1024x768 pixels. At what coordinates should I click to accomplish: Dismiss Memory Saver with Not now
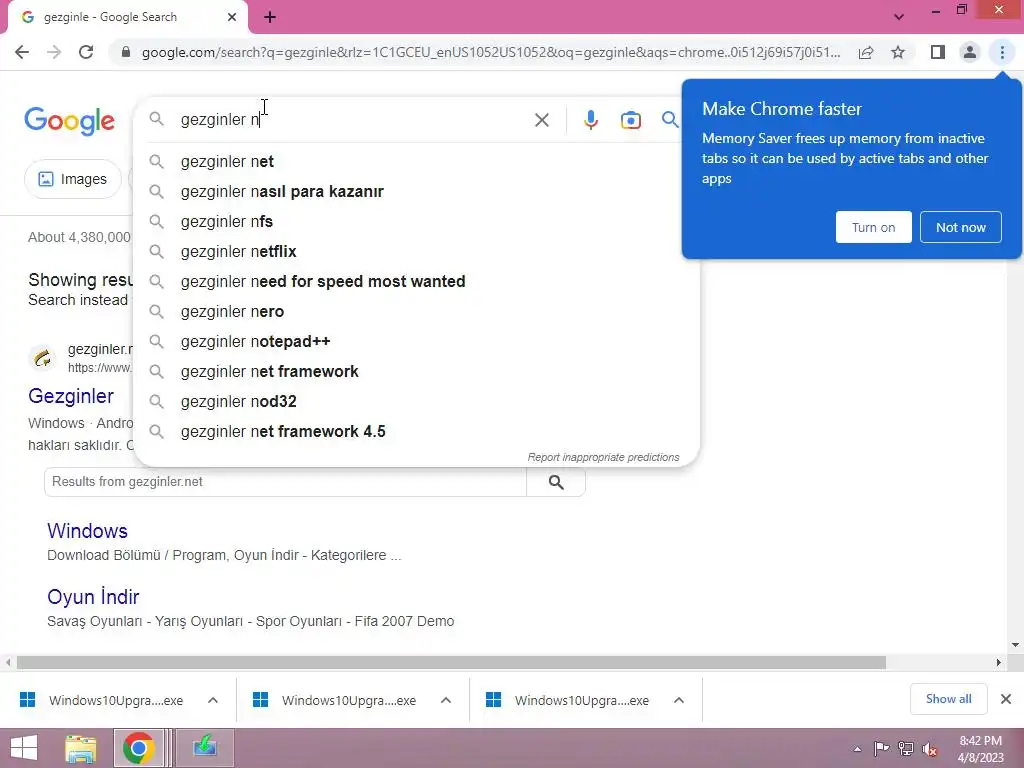coord(961,227)
